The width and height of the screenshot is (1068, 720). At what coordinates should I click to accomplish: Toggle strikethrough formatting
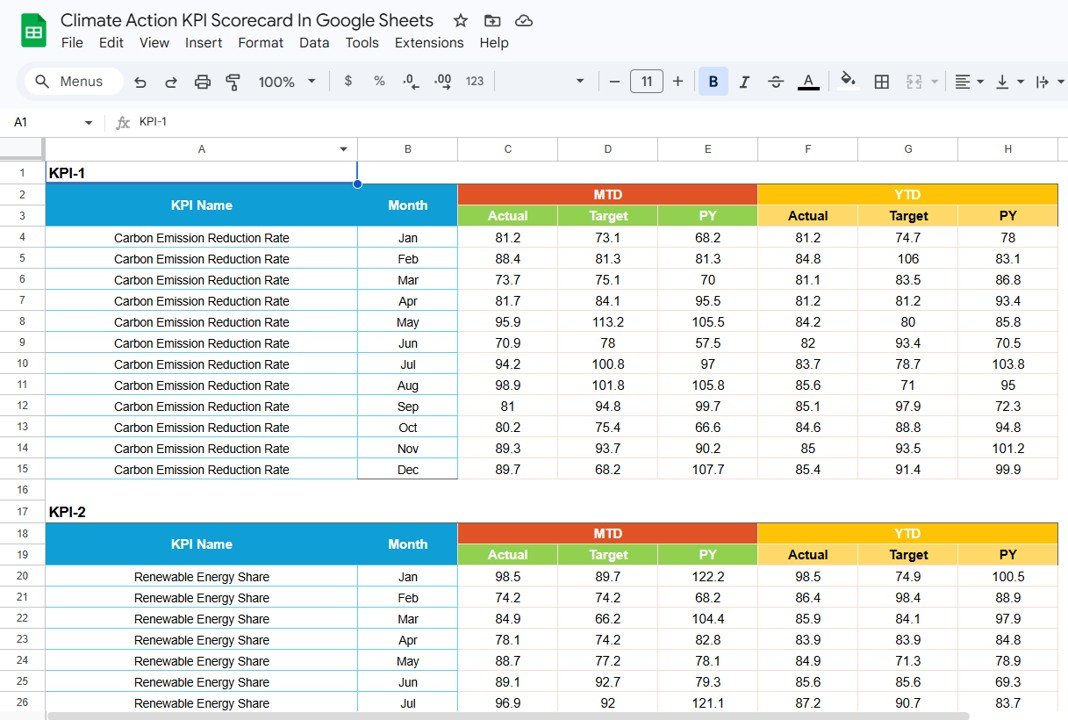(776, 81)
